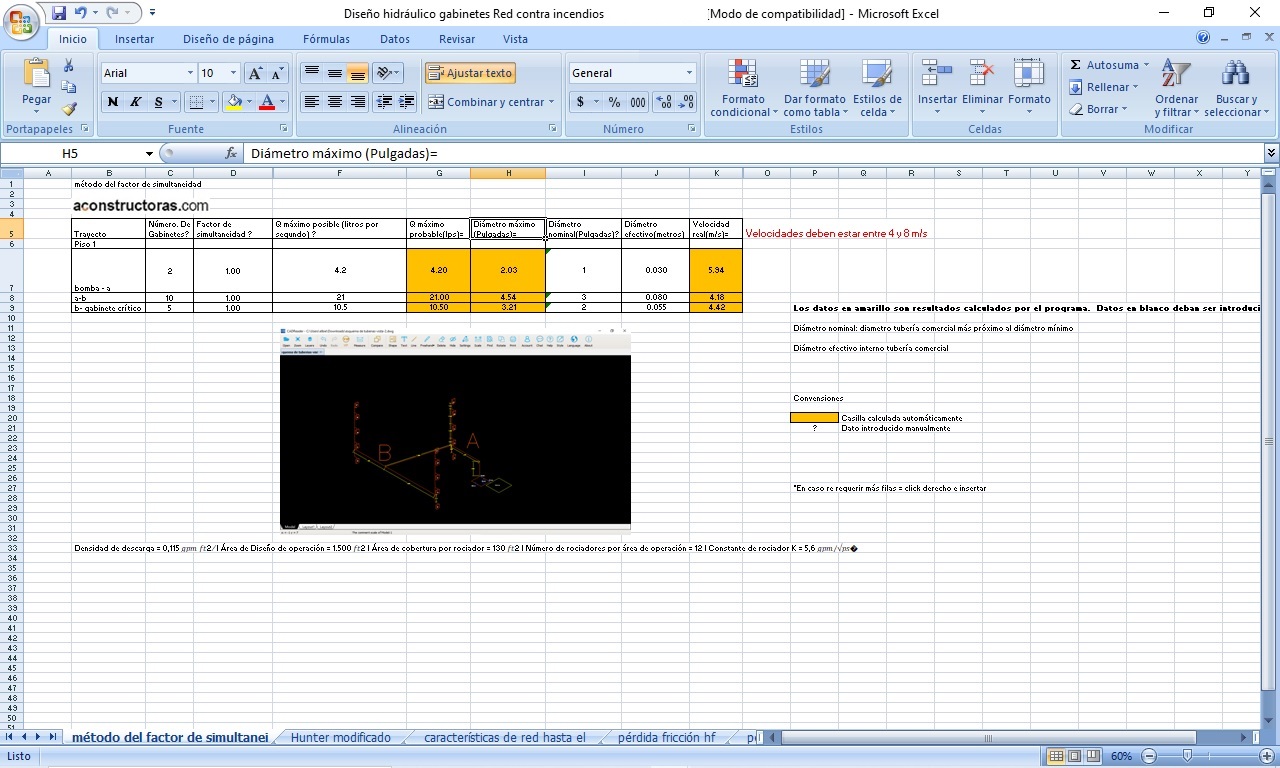Image resolution: width=1280 pixels, height=768 pixels.
Task: Apply cell borders button
Action: (196, 102)
